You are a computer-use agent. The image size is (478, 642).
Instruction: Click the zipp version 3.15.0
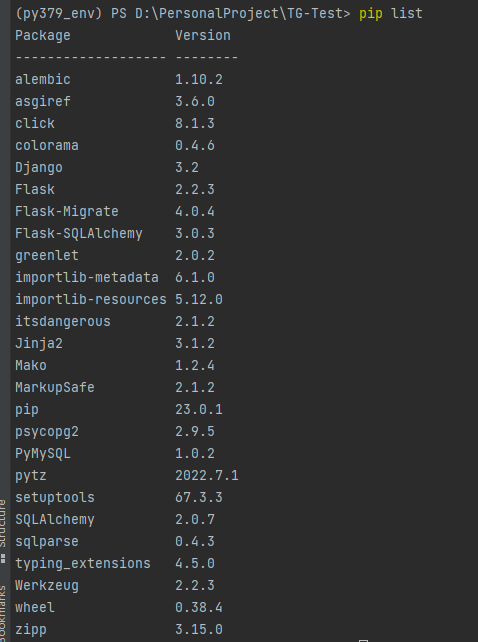(x=199, y=629)
